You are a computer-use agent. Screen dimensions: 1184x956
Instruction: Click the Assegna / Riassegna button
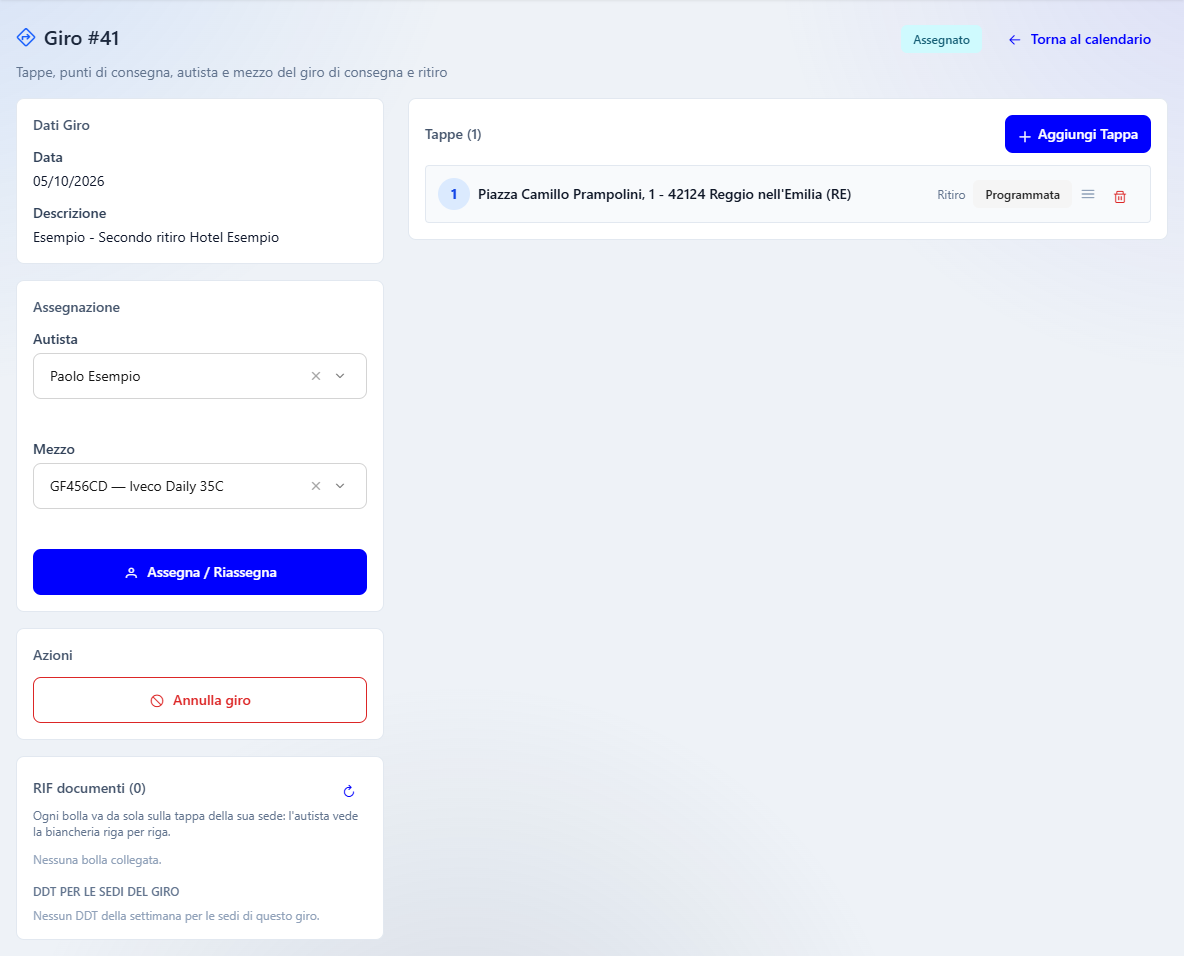(x=200, y=572)
